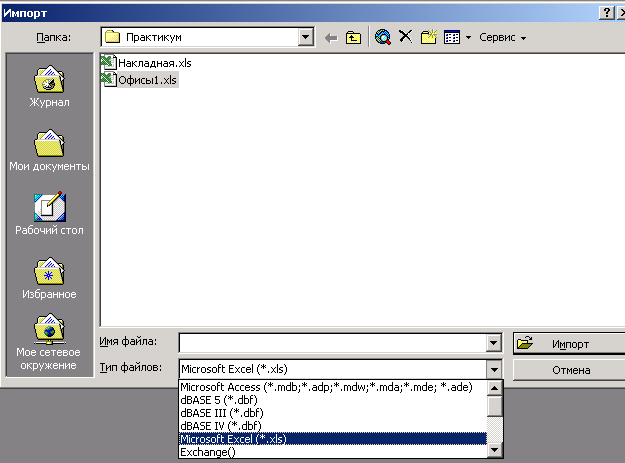Click the file type list scrollbar thumb

(494, 406)
